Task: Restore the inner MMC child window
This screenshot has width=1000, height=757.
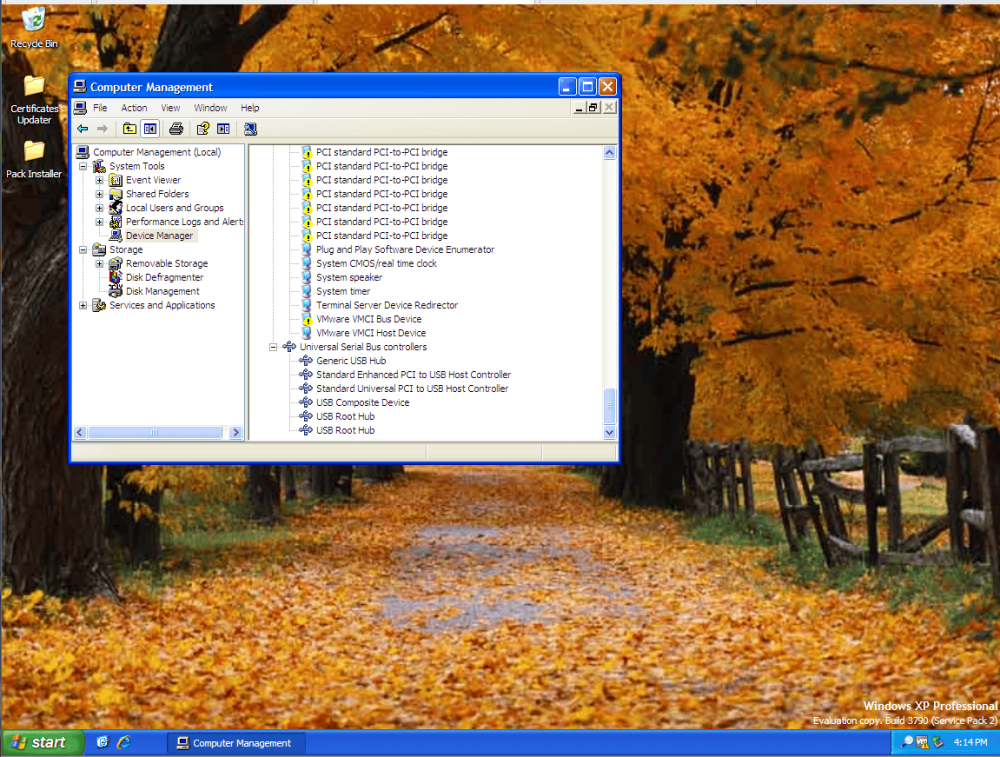Action: [x=593, y=107]
